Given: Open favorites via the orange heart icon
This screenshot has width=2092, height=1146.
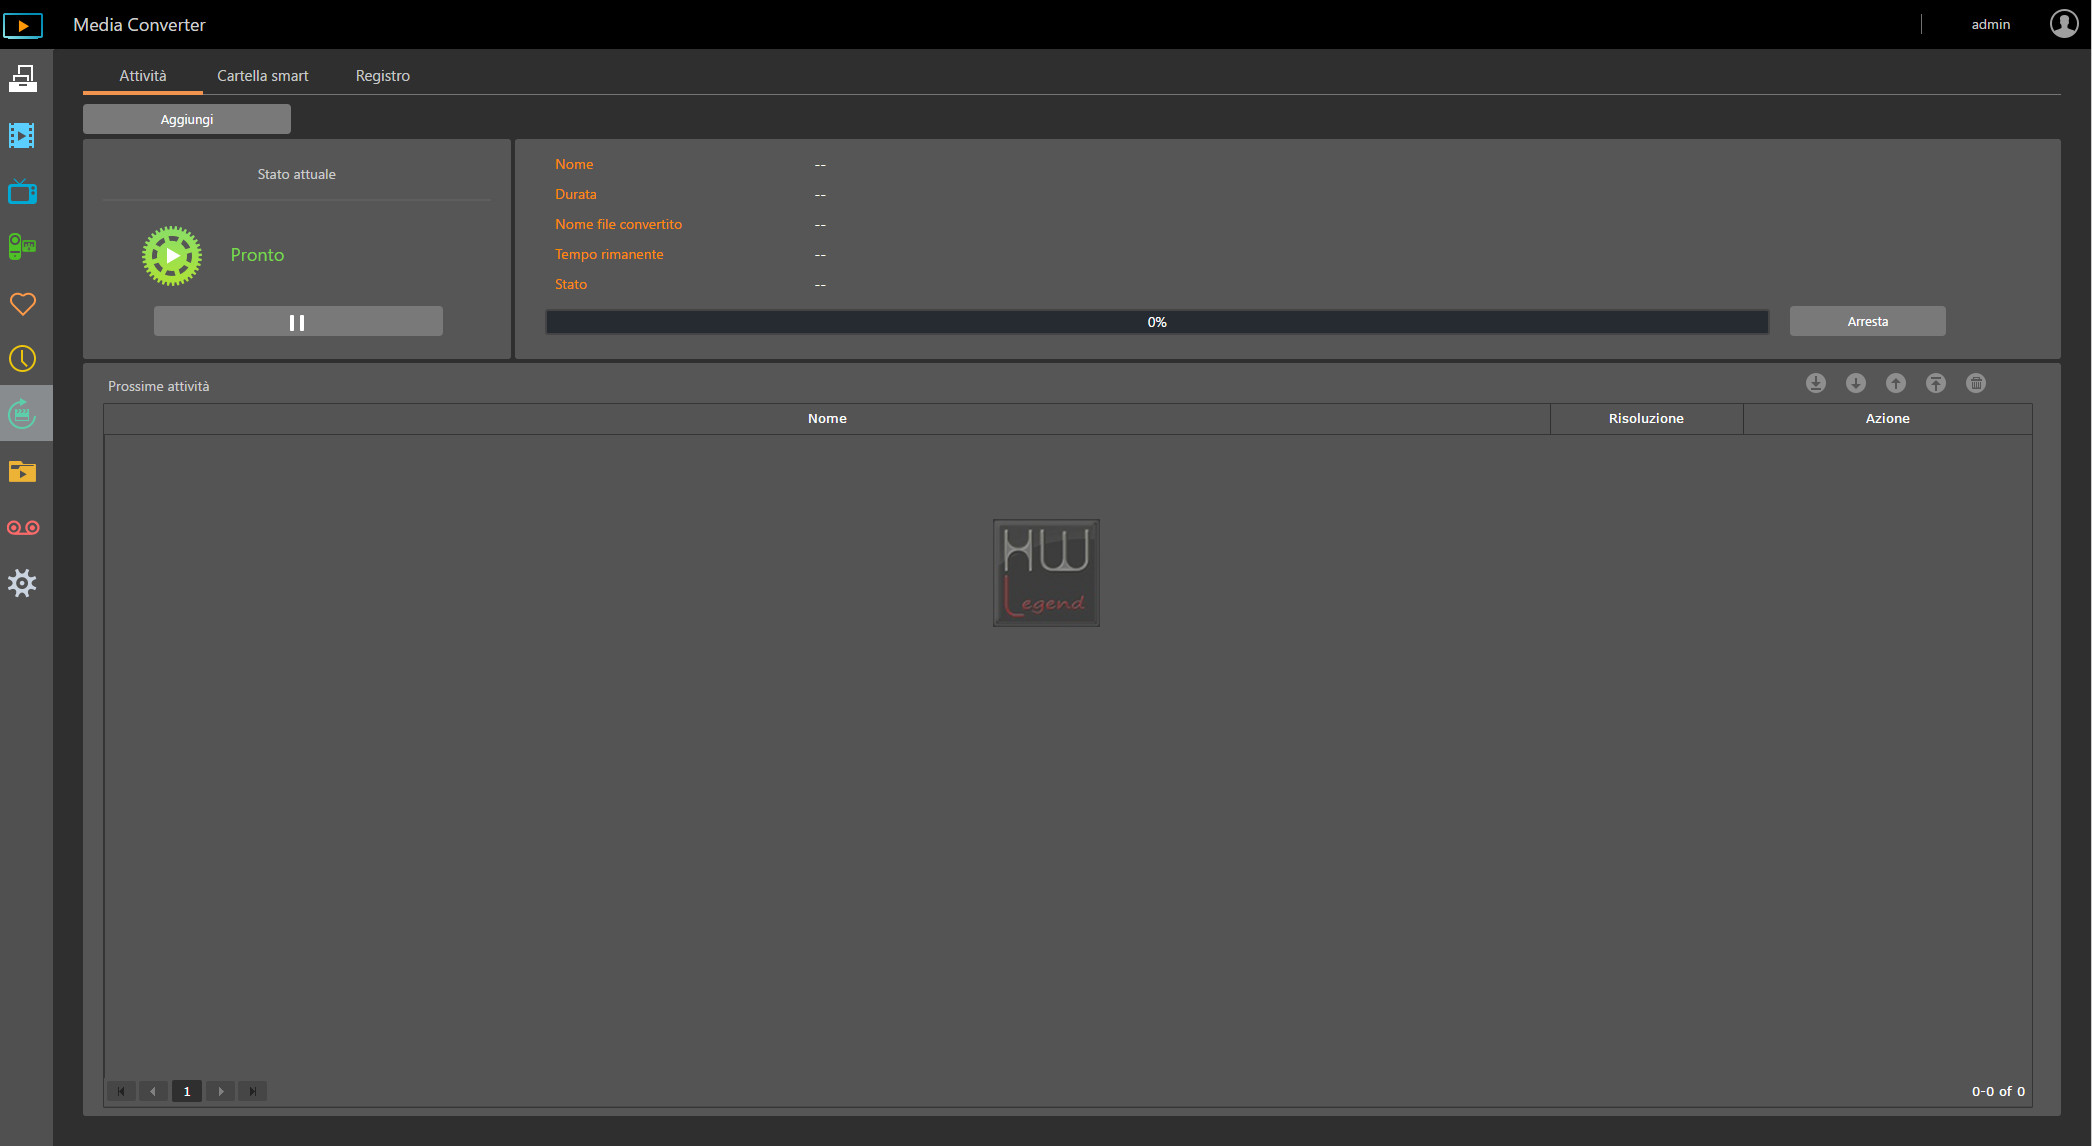Looking at the screenshot, I should tap(23, 303).
